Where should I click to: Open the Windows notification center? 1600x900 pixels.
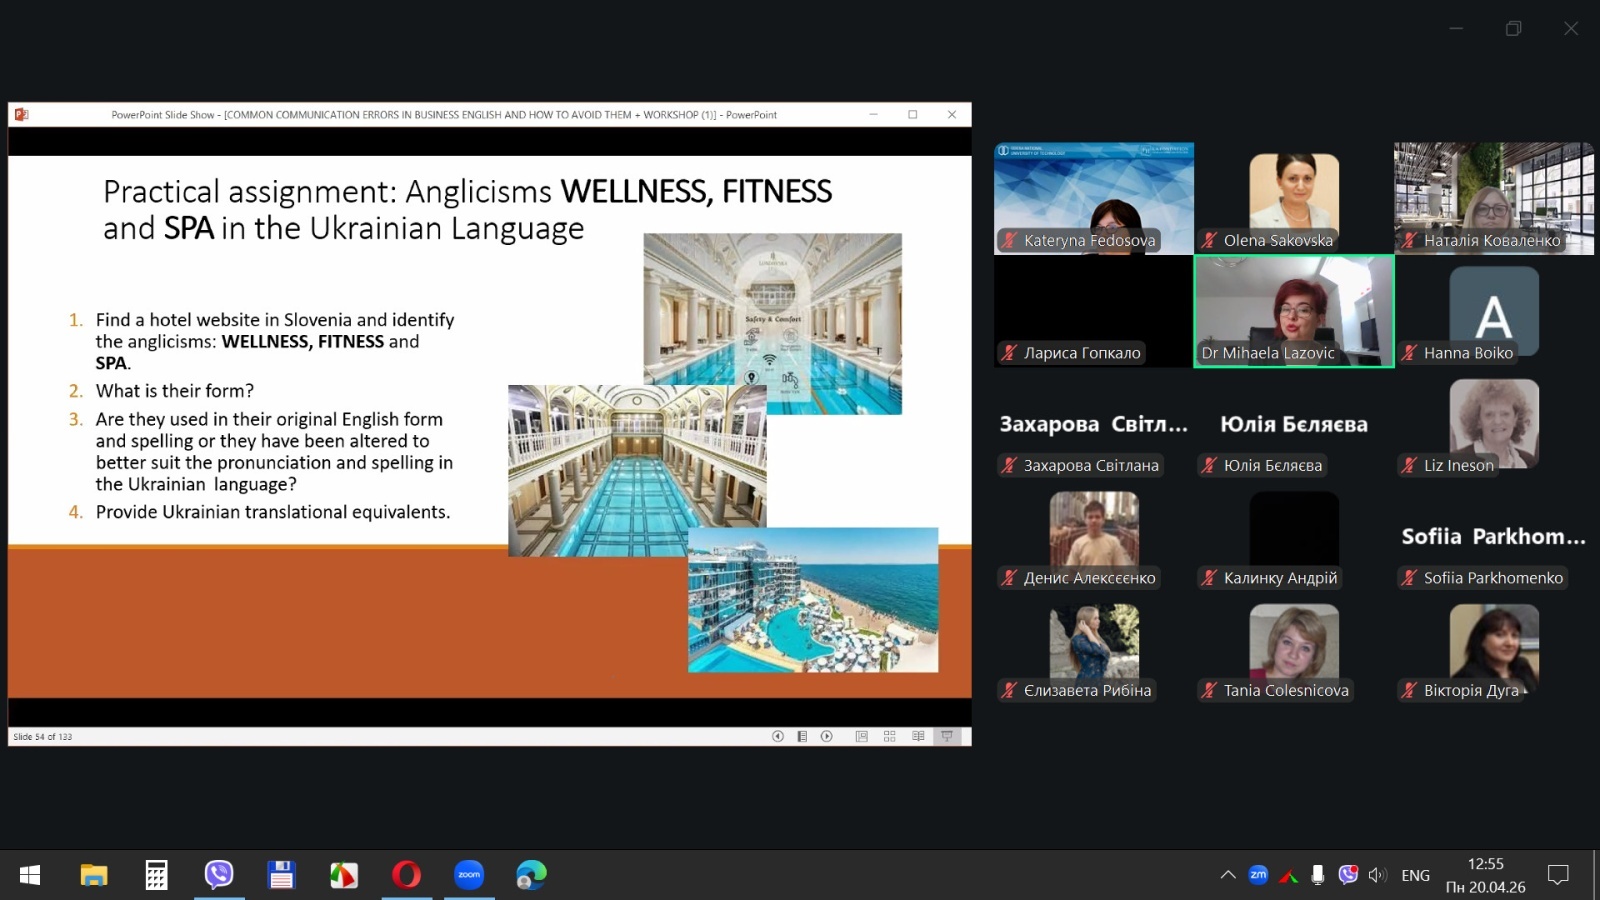point(1557,875)
